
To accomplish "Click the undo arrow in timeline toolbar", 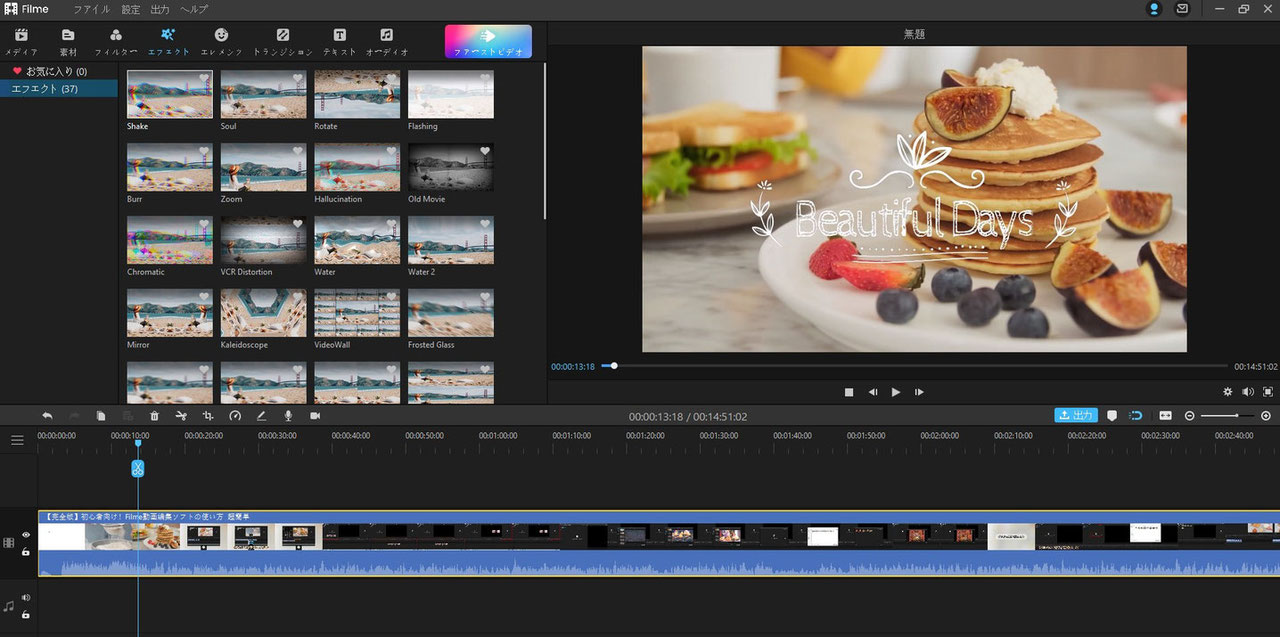I will tap(47, 416).
